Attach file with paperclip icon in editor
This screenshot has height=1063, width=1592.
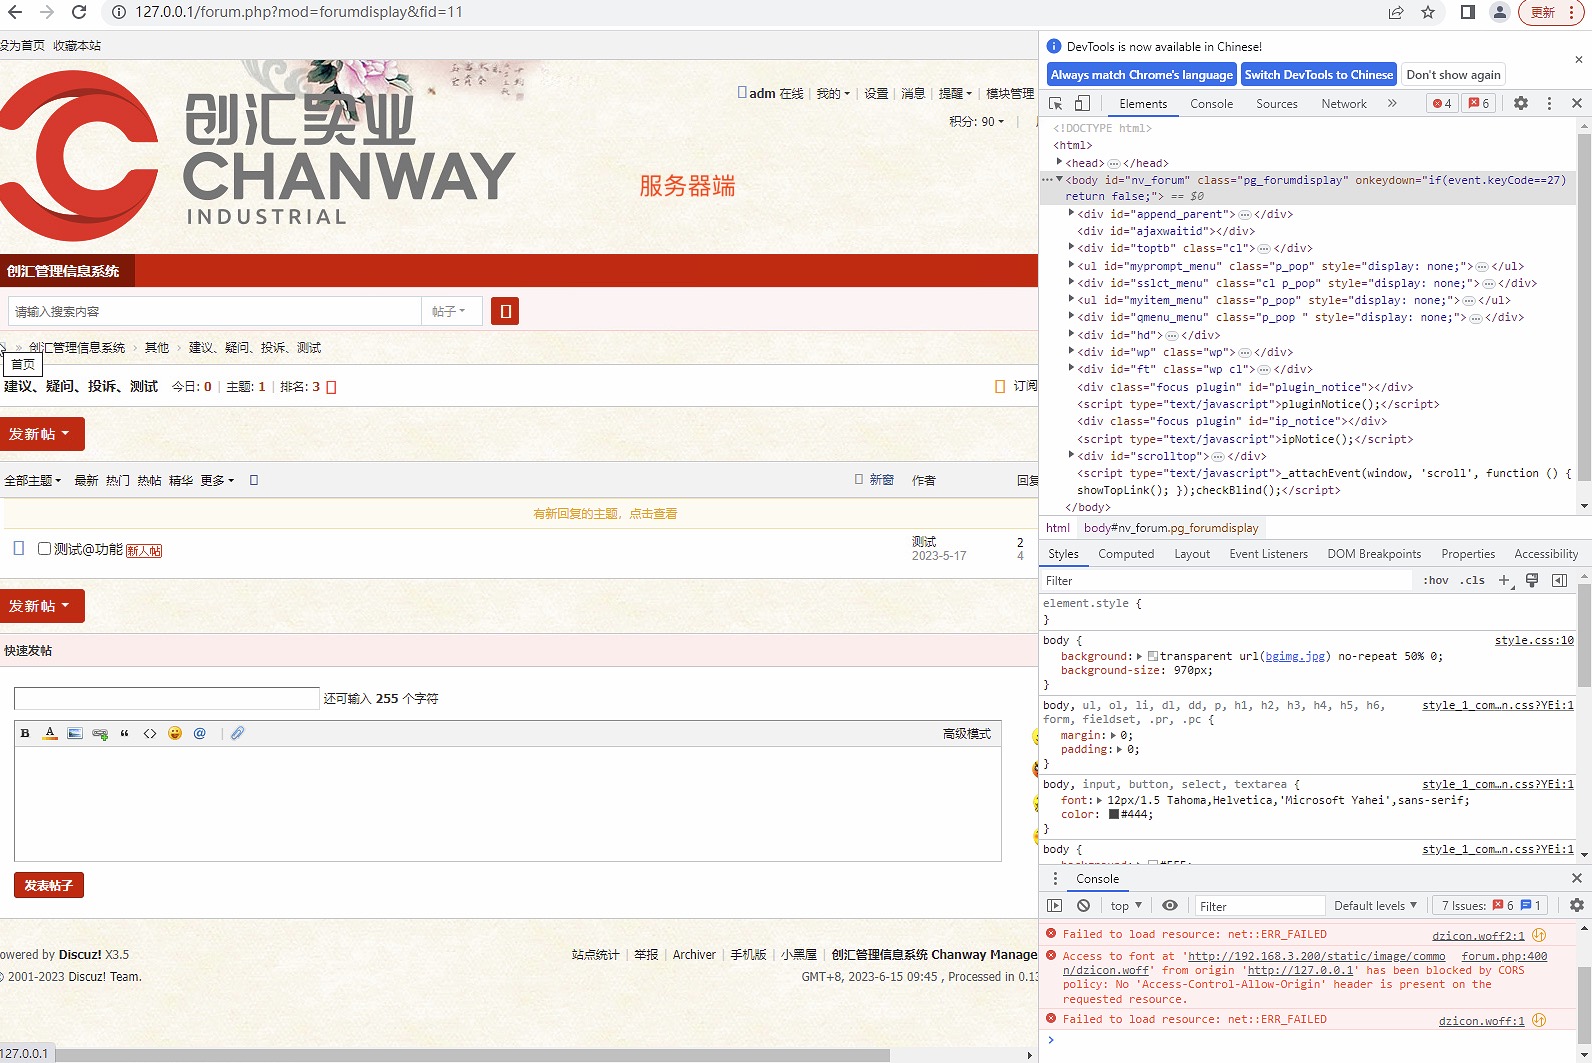[x=237, y=733]
